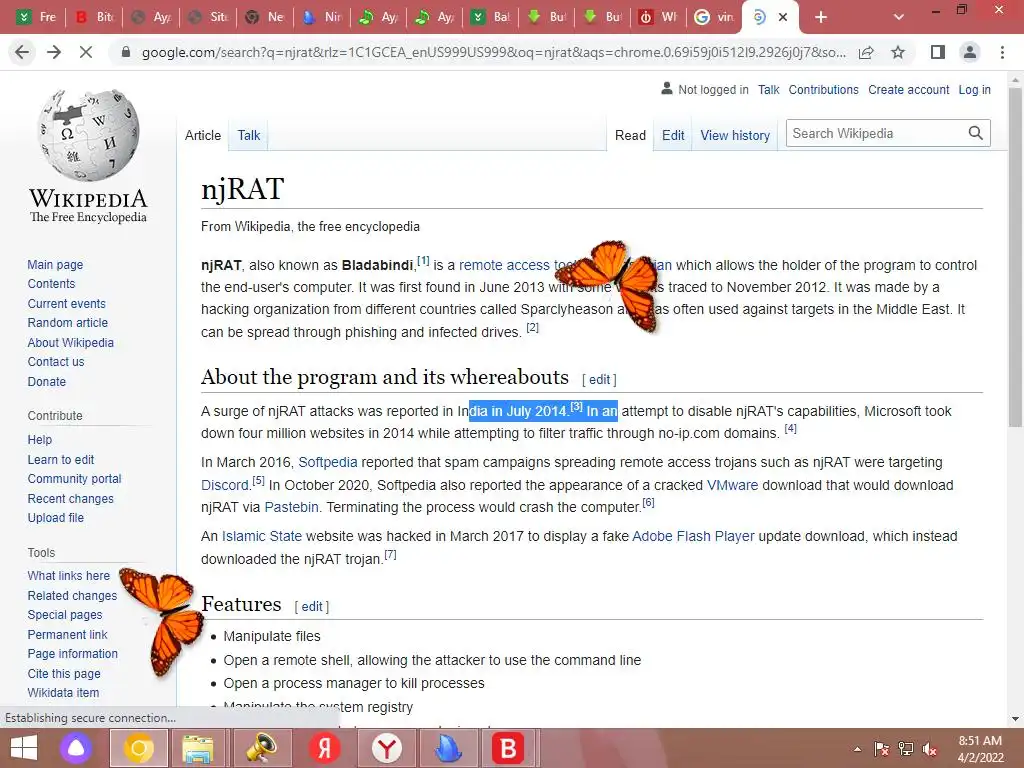Open a new browser tab

[x=821, y=17]
